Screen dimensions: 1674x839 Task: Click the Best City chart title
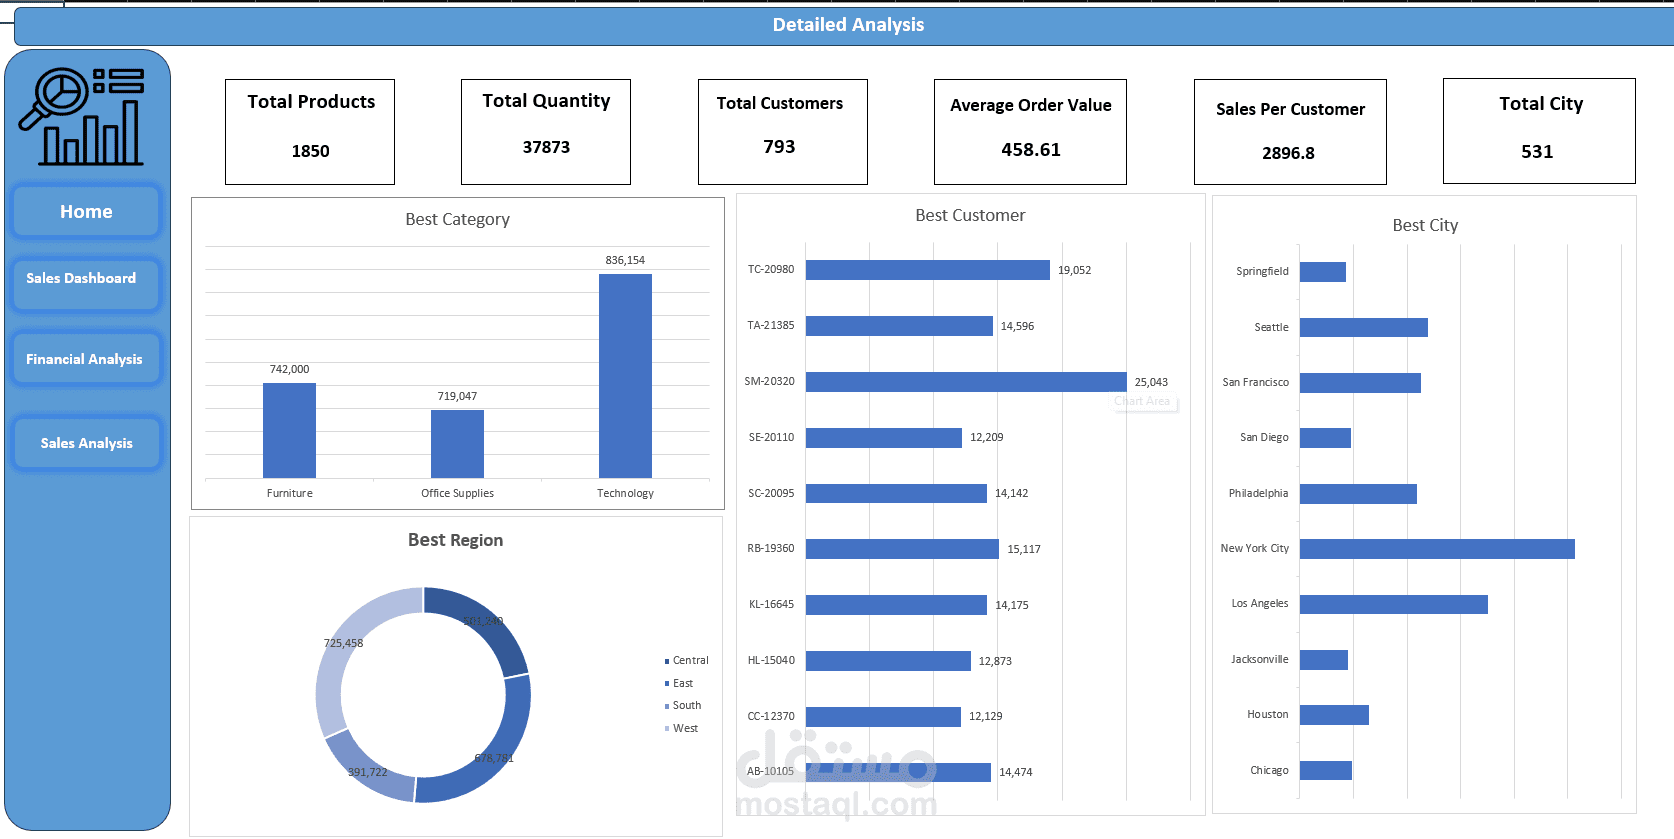coord(1425,225)
